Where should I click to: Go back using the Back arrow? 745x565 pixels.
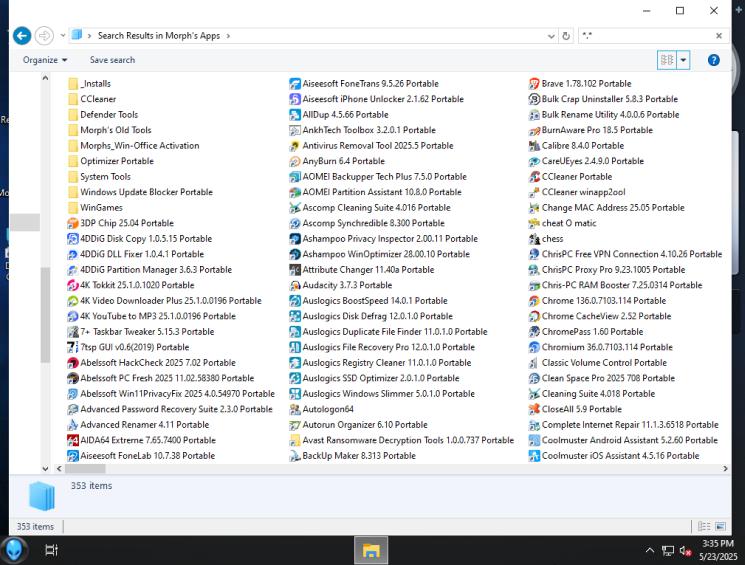click(22, 36)
